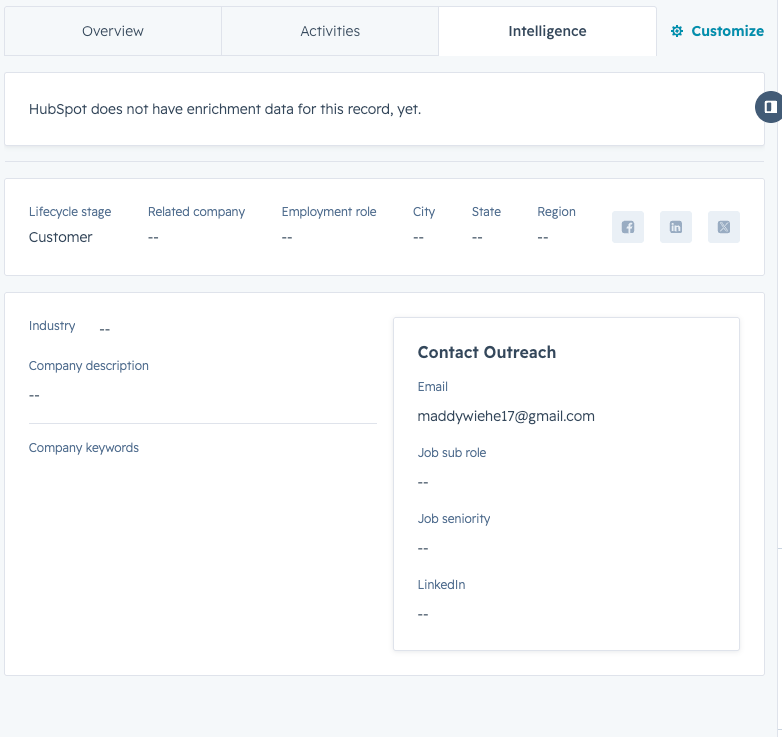The image size is (782, 737).
Task: Click the City field label
Action: (x=424, y=212)
